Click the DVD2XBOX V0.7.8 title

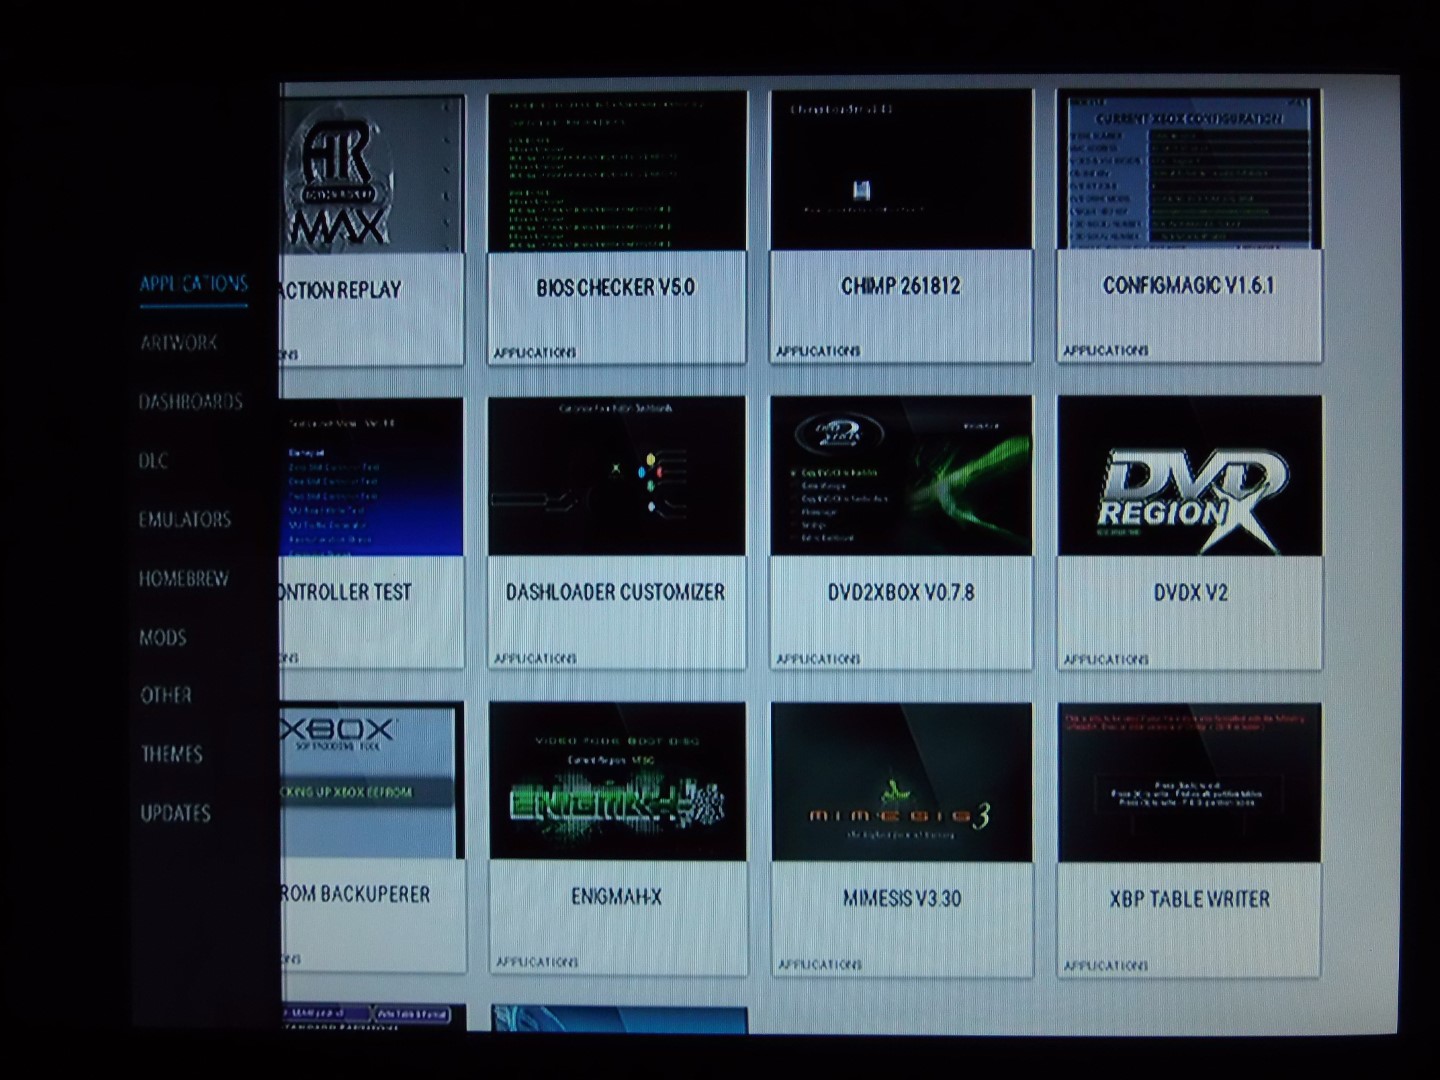901,592
